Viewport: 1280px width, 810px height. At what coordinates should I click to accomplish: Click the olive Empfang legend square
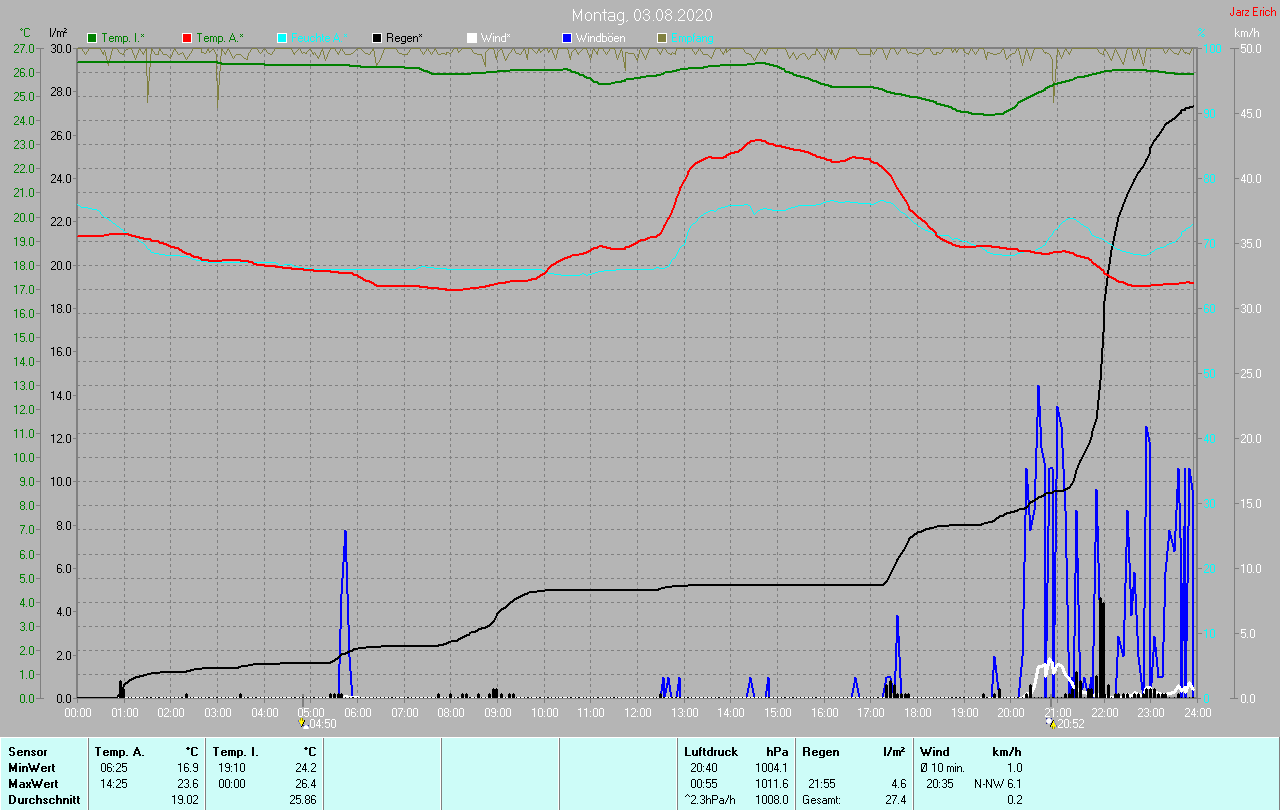[x=662, y=38]
